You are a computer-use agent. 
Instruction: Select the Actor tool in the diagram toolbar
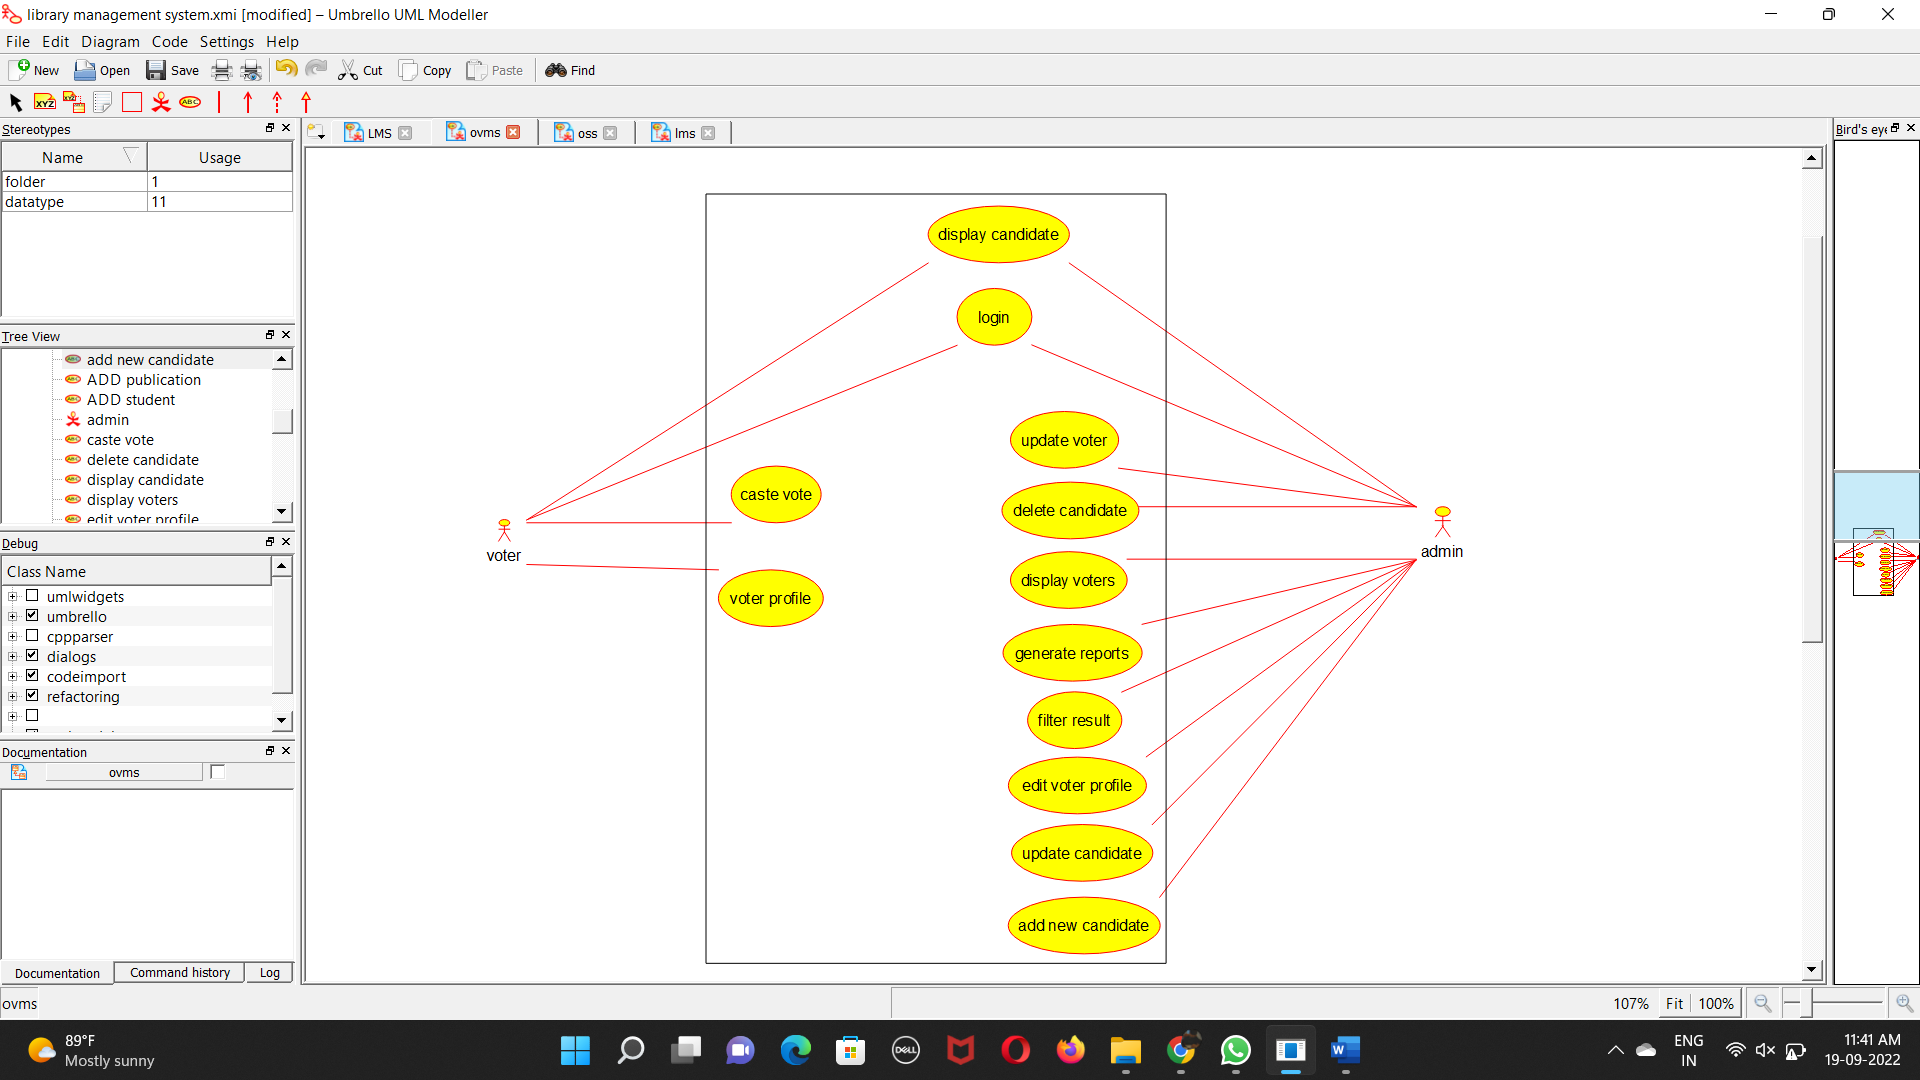pyautogui.click(x=161, y=102)
